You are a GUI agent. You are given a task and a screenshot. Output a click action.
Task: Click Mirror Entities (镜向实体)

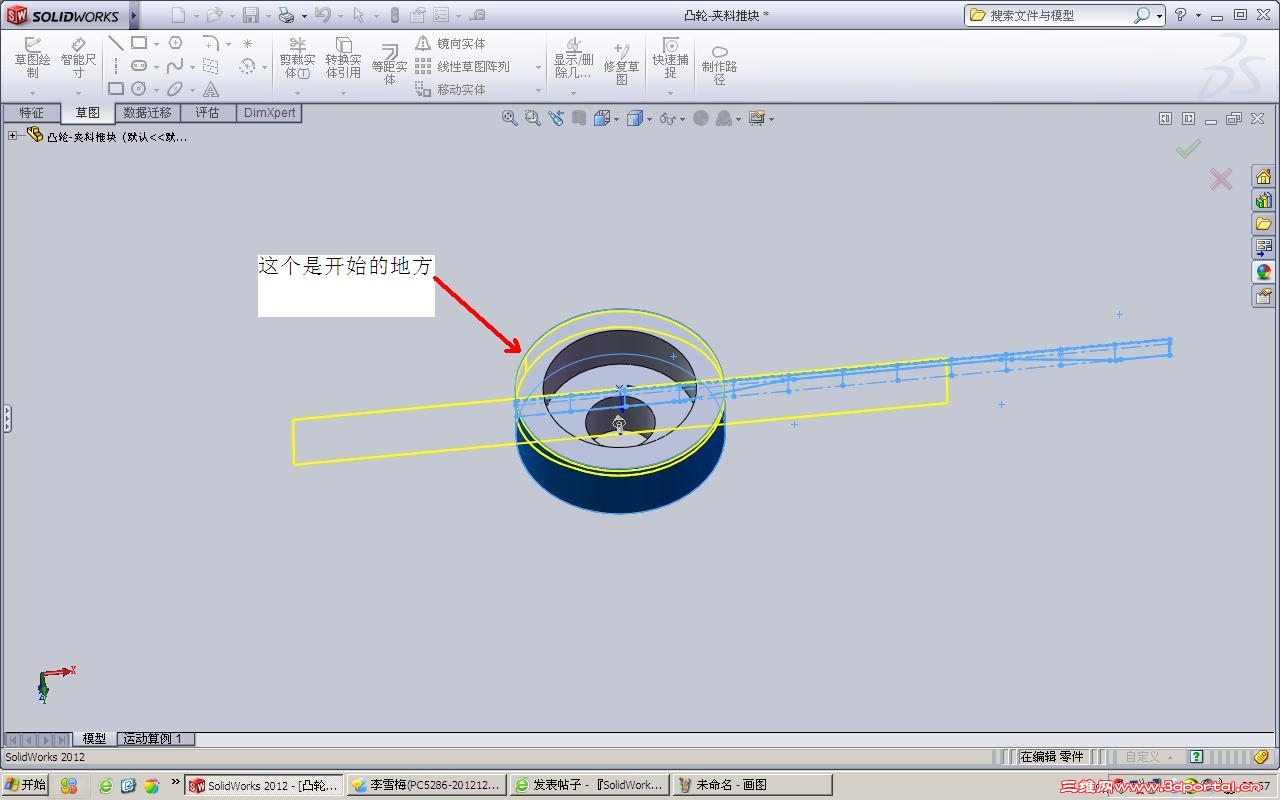451,43
